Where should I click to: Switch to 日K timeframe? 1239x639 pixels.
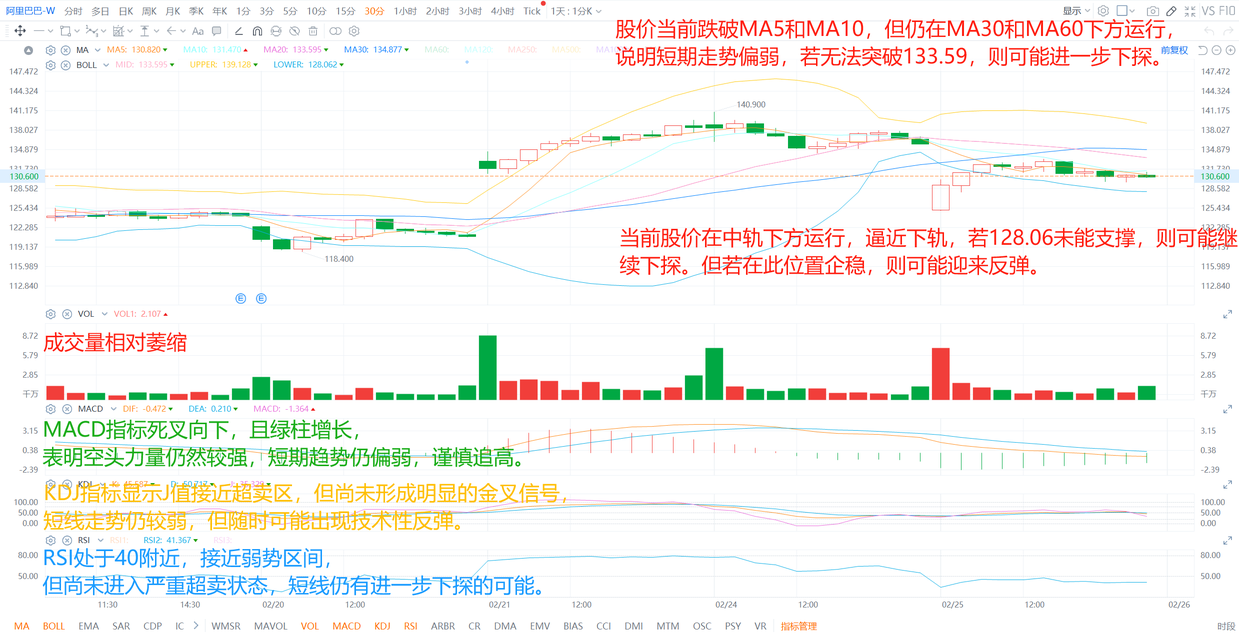tap(125, 11)
